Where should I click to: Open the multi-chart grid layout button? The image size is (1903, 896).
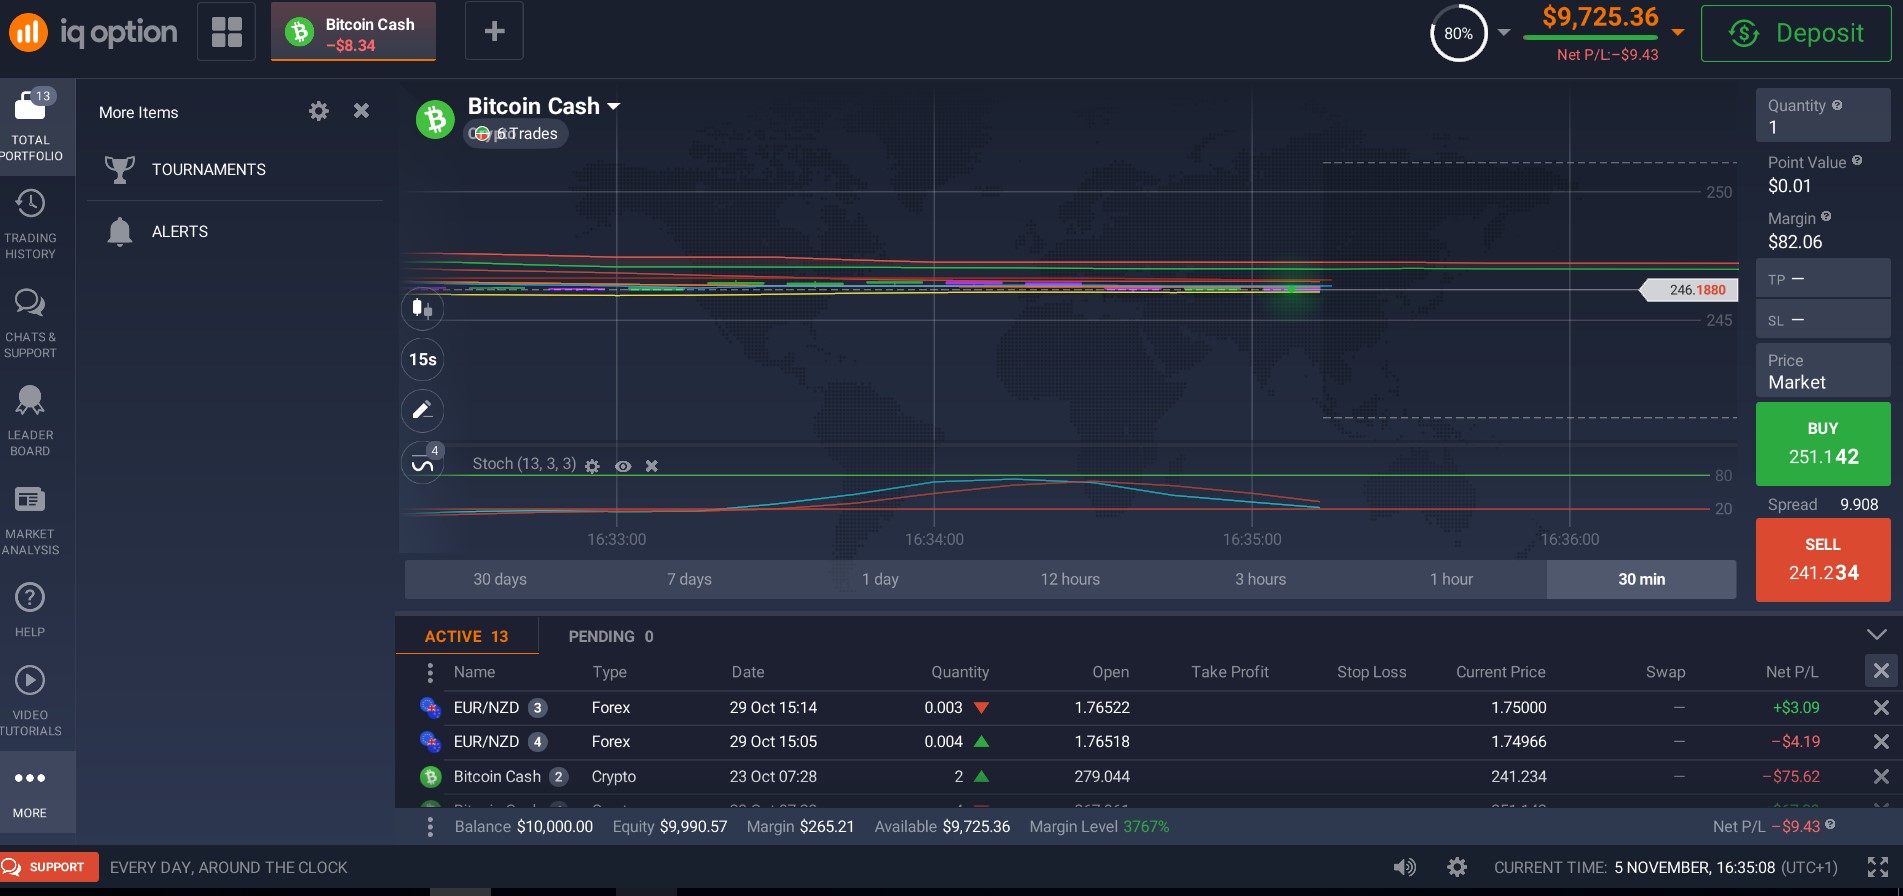(x=226, y=32)
